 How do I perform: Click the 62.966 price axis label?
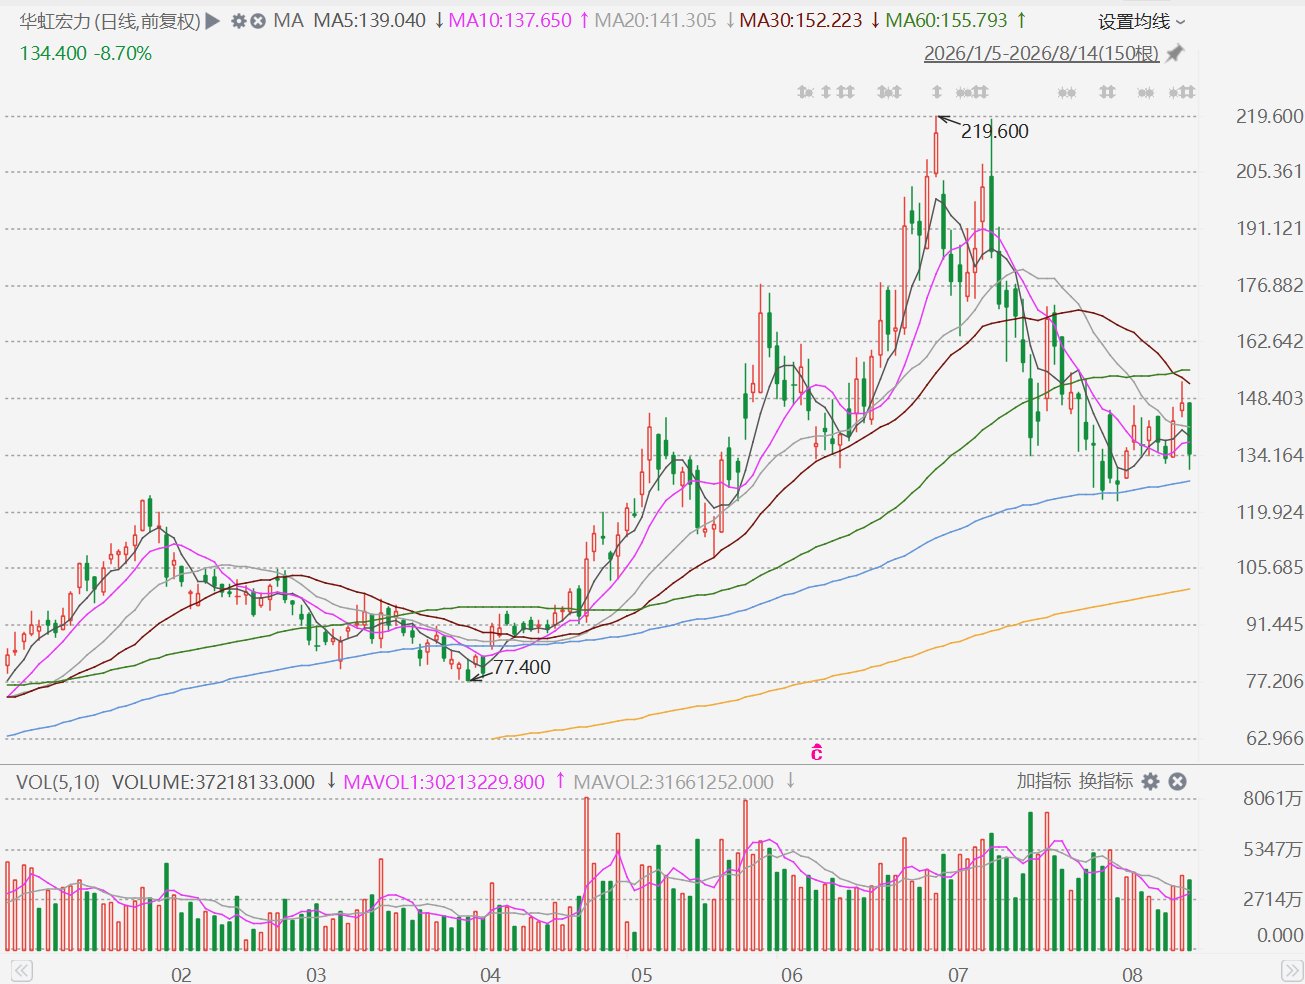1274,738
